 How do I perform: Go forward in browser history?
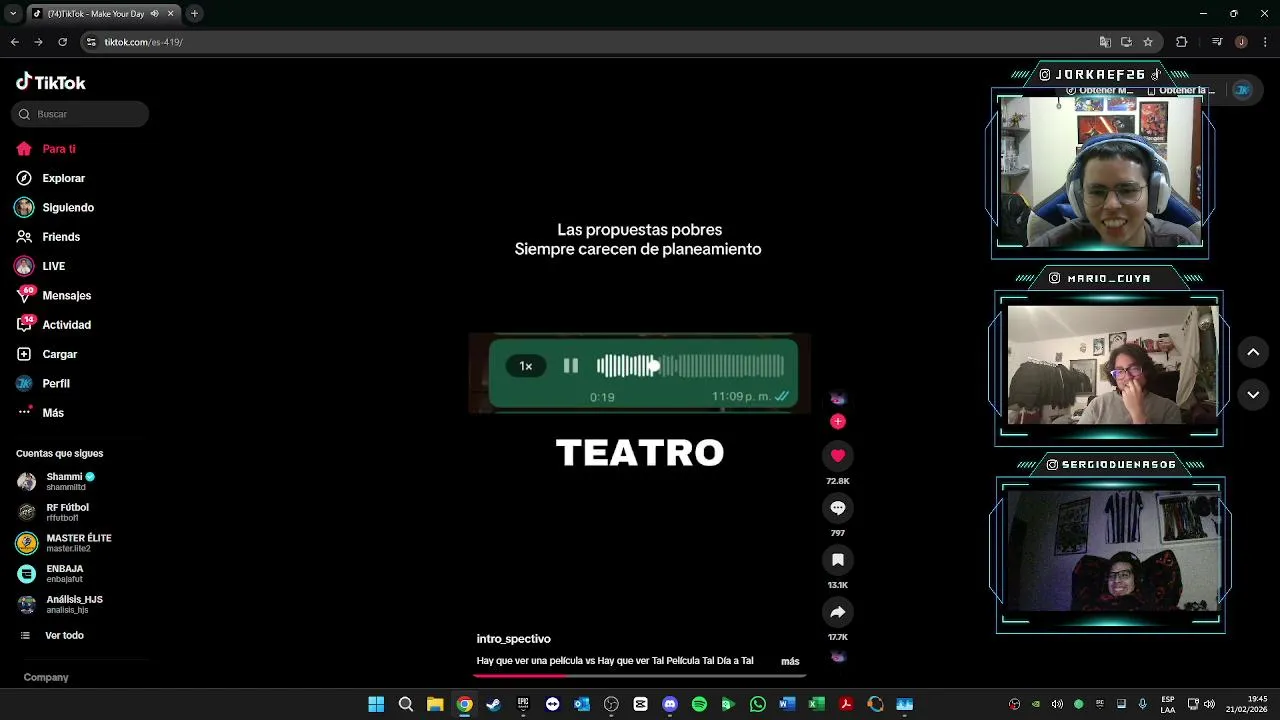click(38, 42)
